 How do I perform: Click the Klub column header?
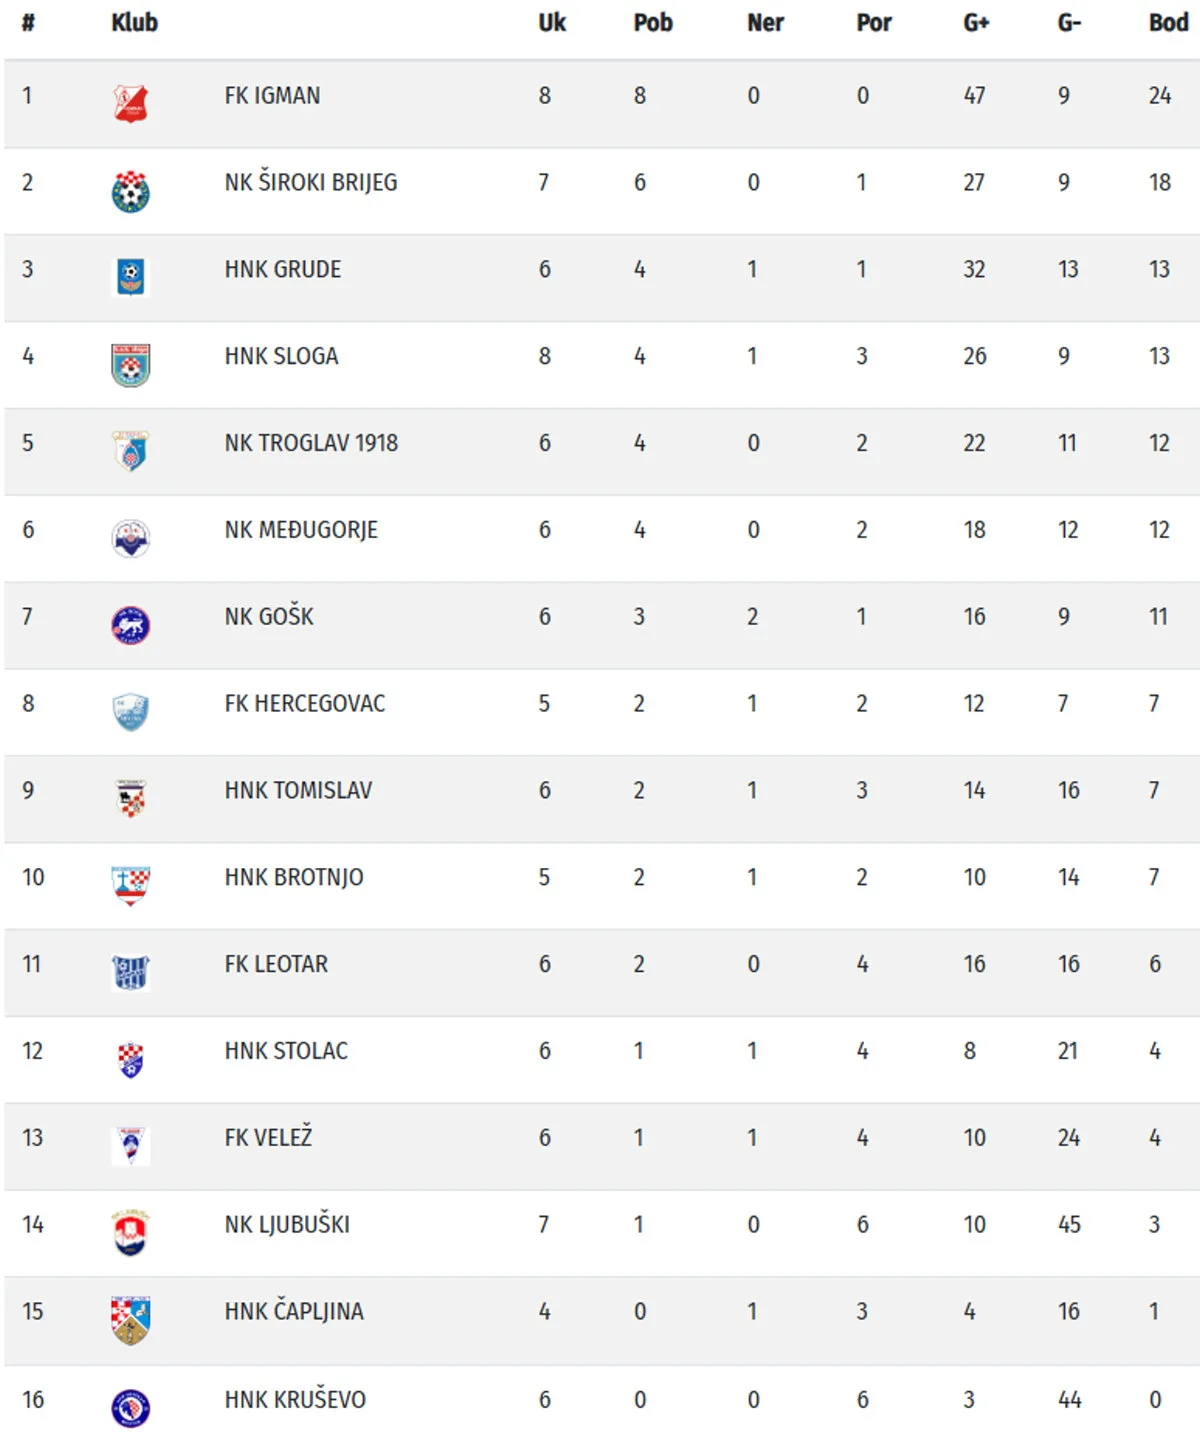pyautogui.click(x=134, y=23)
